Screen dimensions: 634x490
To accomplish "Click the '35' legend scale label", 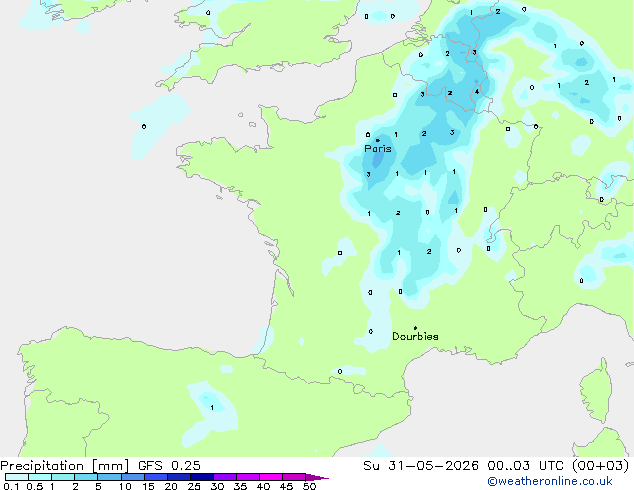I will pyautogui.click(x=240, y=486).
